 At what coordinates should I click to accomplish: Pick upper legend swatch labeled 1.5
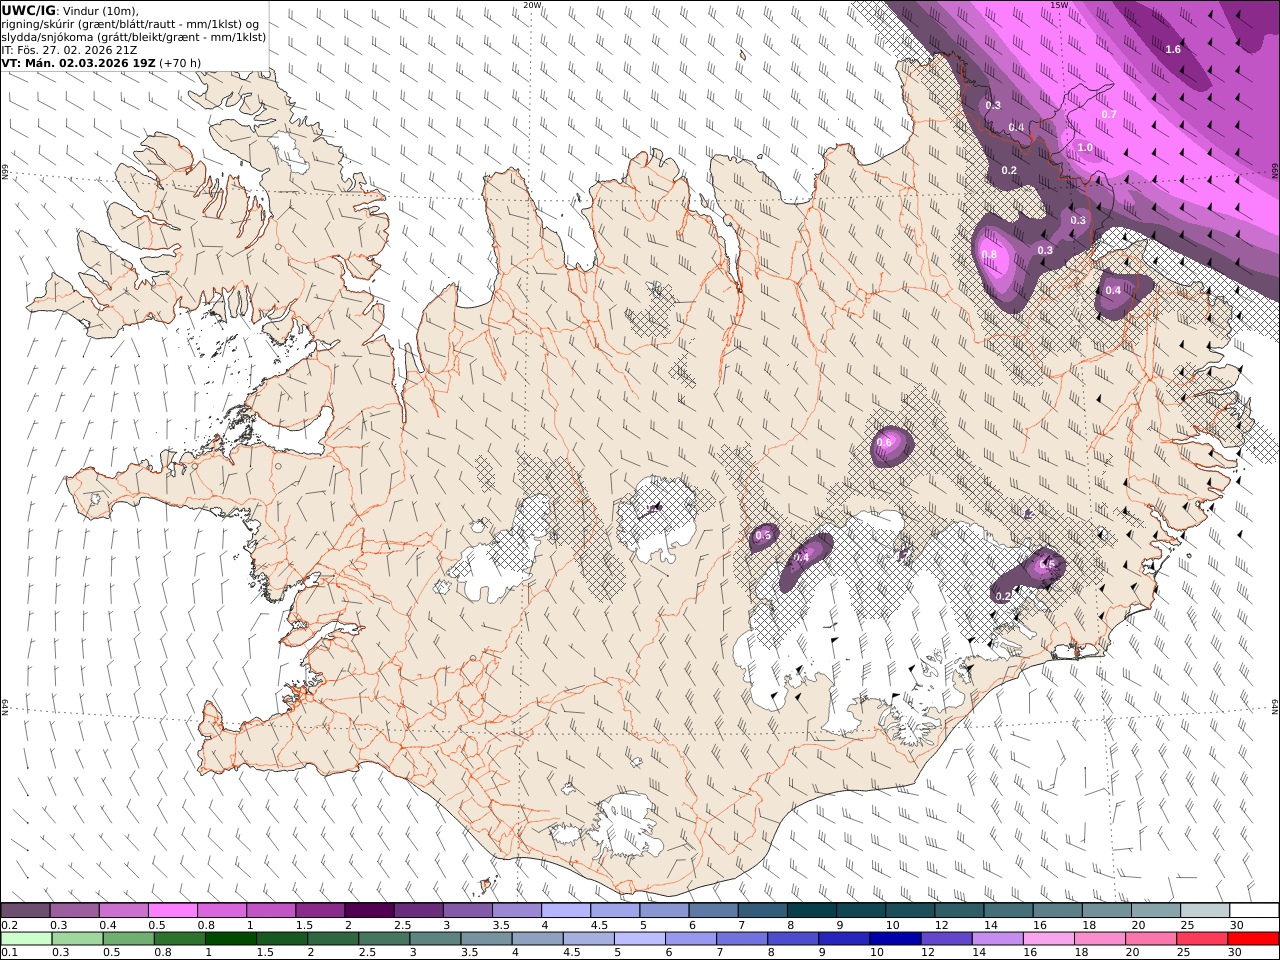(320, 911)
